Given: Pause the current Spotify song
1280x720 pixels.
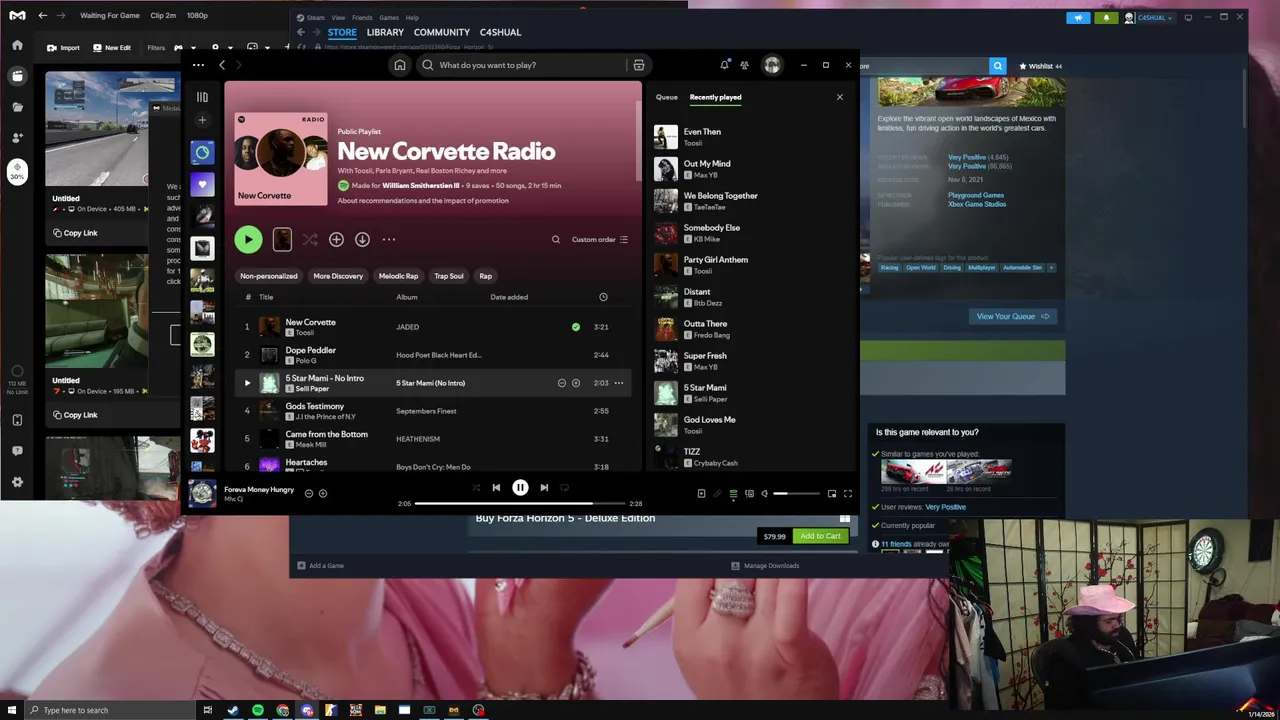Looking at the screenshot, I should click(x=520, y=488).
